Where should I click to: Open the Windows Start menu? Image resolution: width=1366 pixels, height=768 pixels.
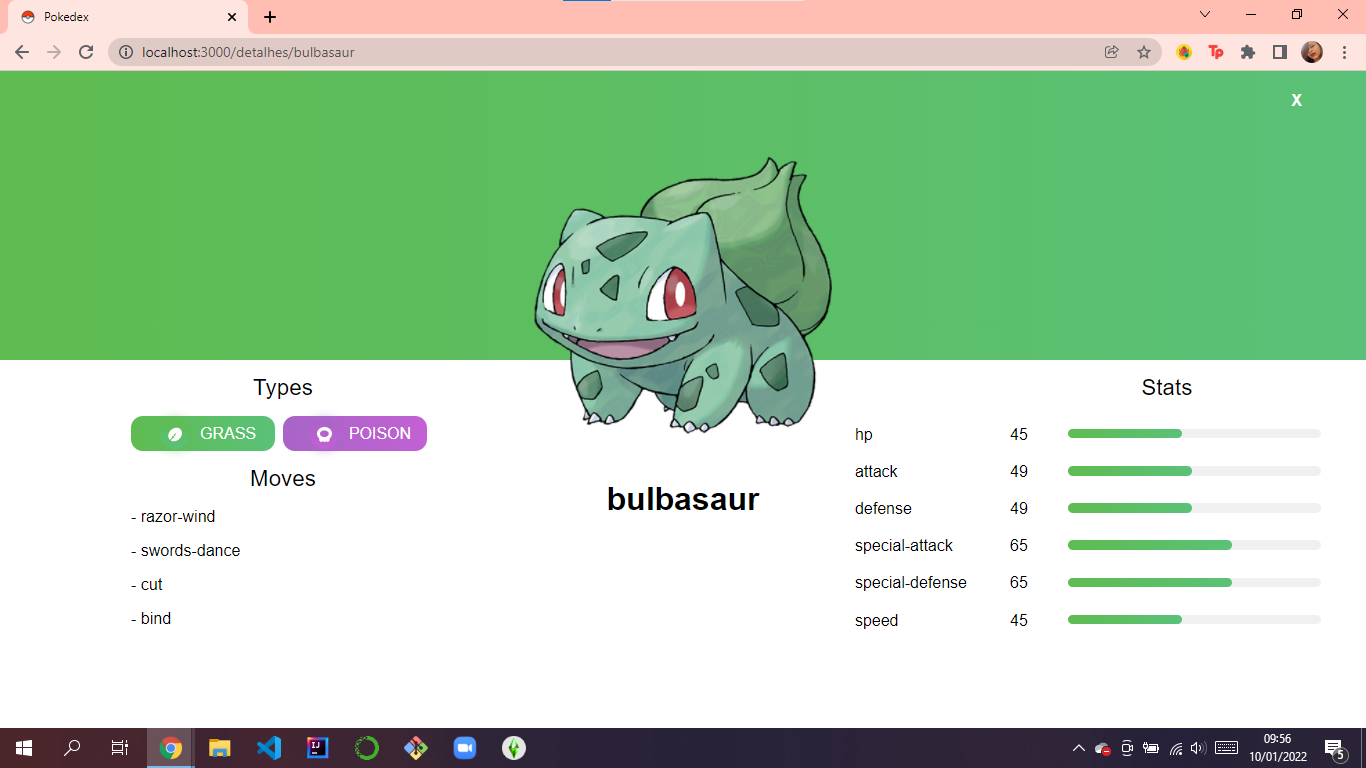(22, 747)
